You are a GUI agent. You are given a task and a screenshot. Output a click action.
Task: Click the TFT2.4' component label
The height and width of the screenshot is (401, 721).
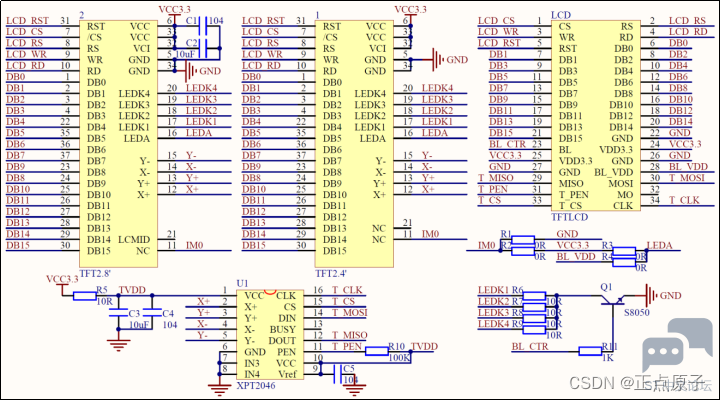coord(331,274)
